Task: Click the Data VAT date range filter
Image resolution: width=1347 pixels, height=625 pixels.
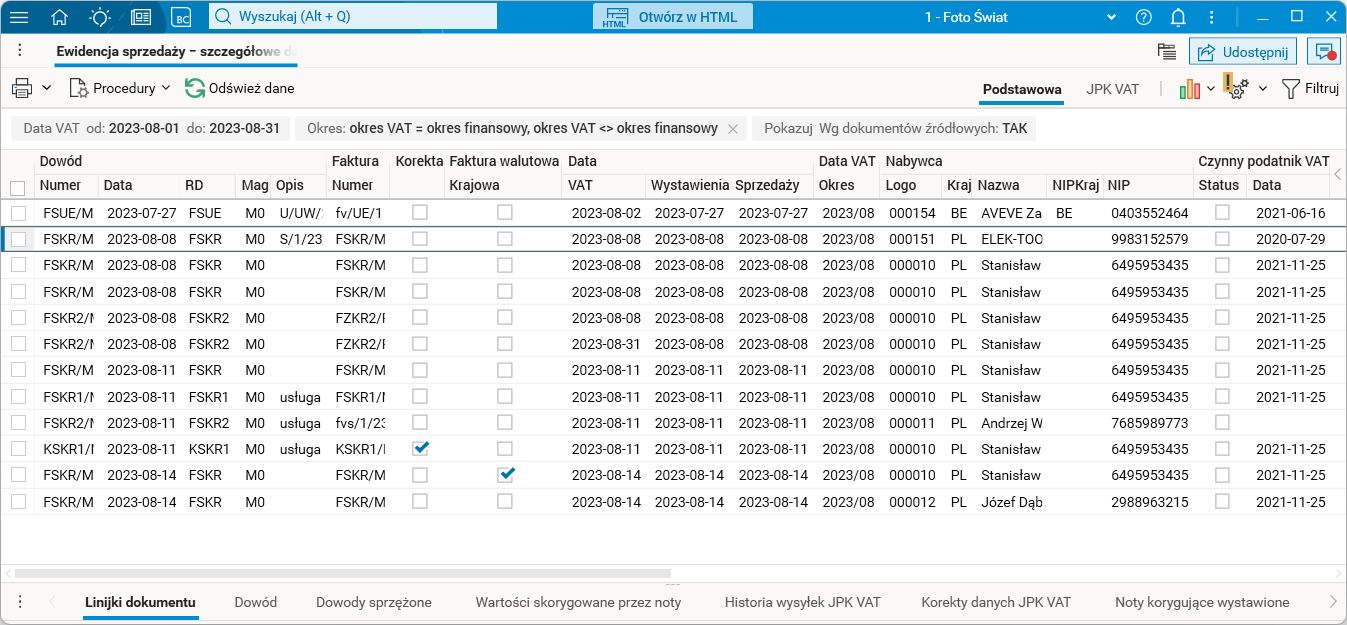Action: (x=150, y=128)
